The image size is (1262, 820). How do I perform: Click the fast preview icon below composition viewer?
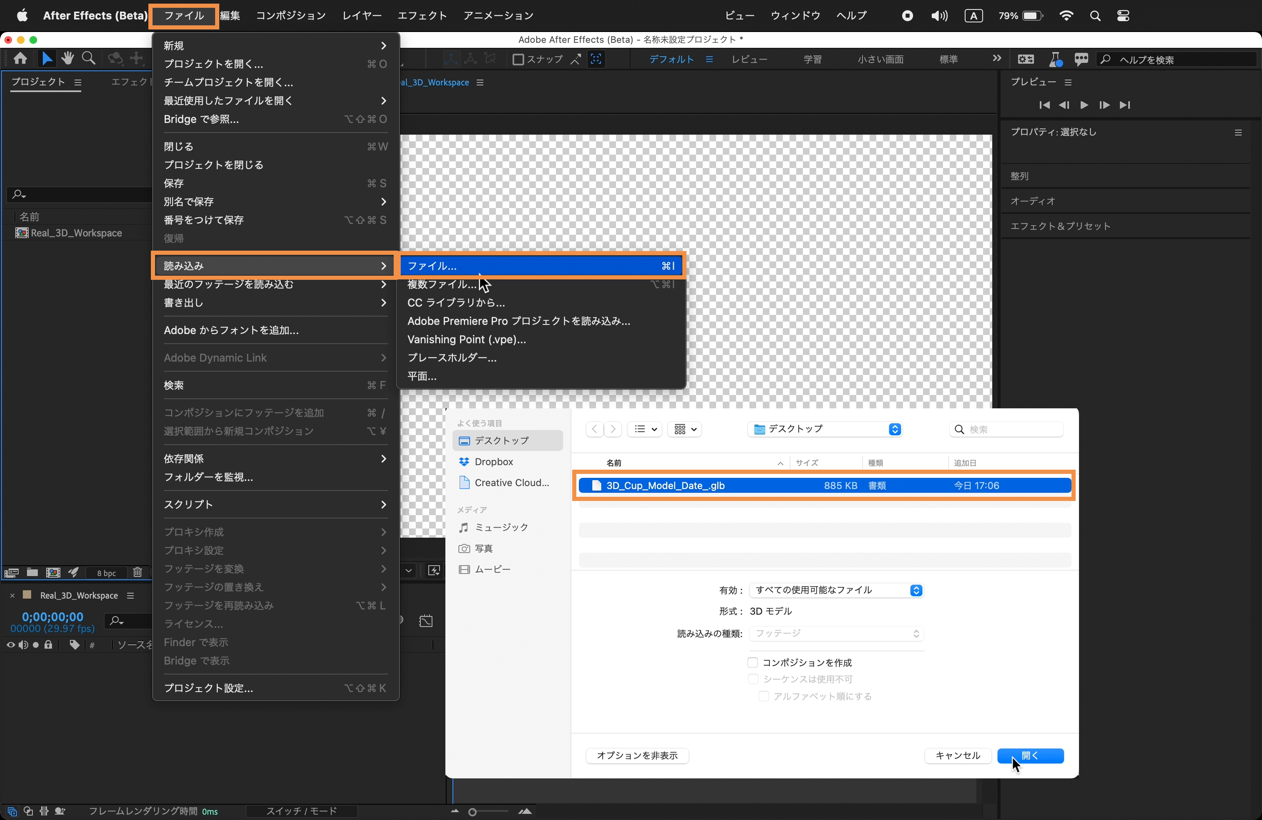tap(434, 571)
